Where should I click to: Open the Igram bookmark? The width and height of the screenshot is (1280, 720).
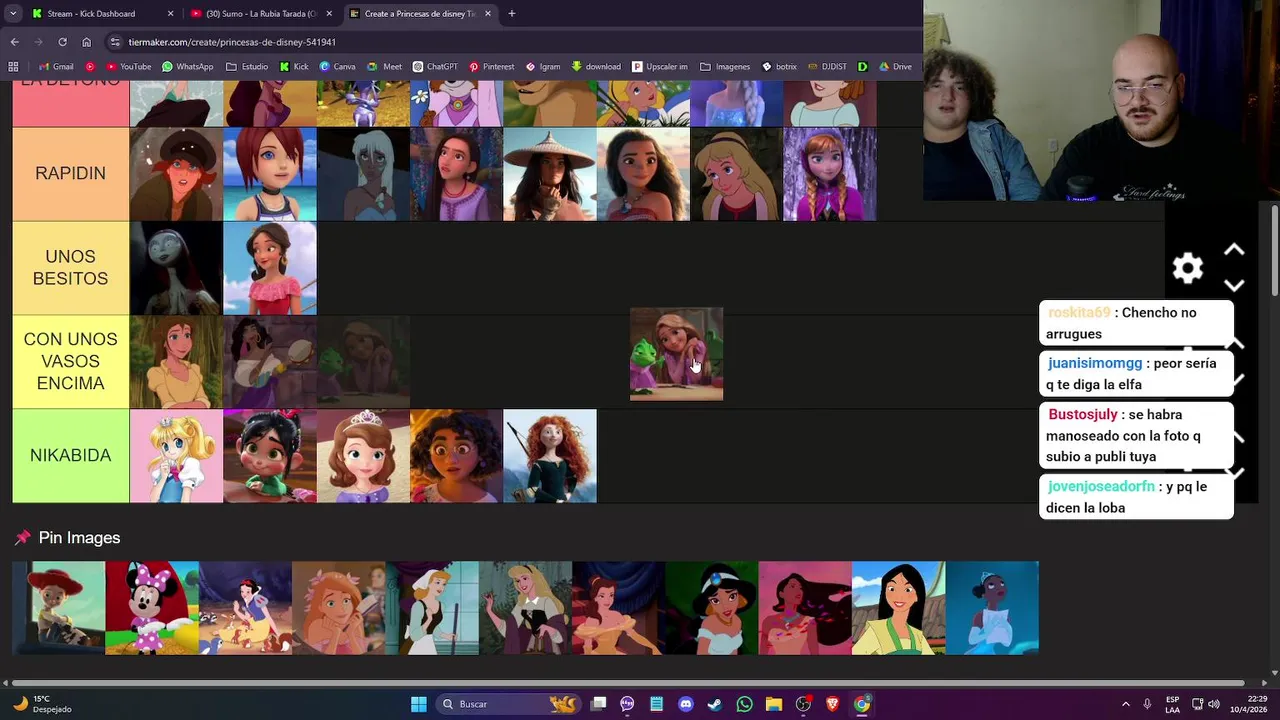[x=543, y=67]
